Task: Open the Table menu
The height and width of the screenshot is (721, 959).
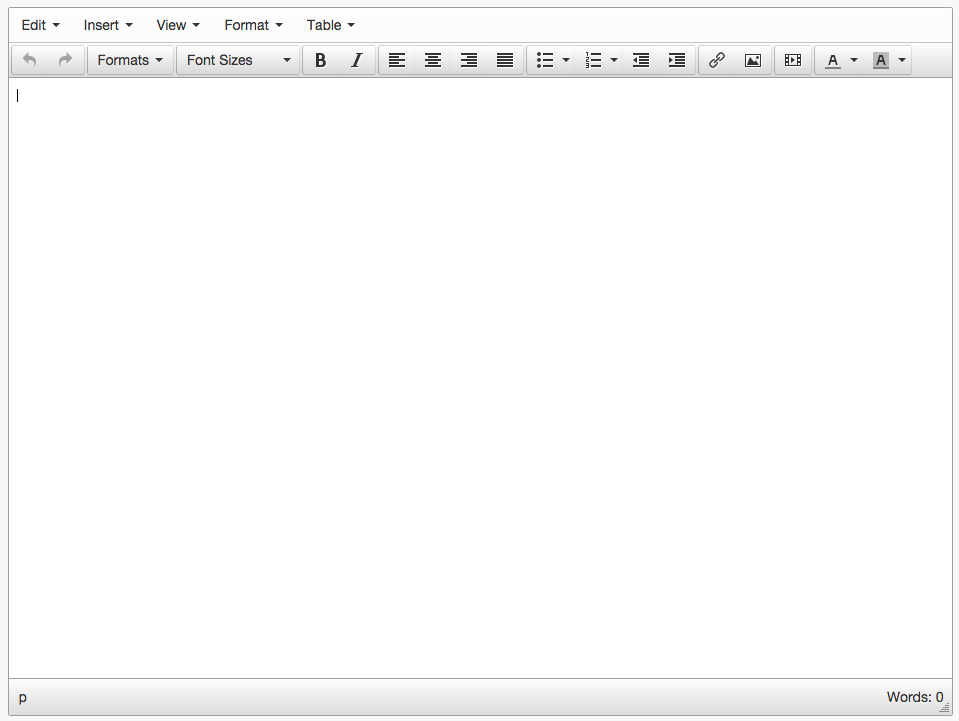Action: [x=330, y=25]
